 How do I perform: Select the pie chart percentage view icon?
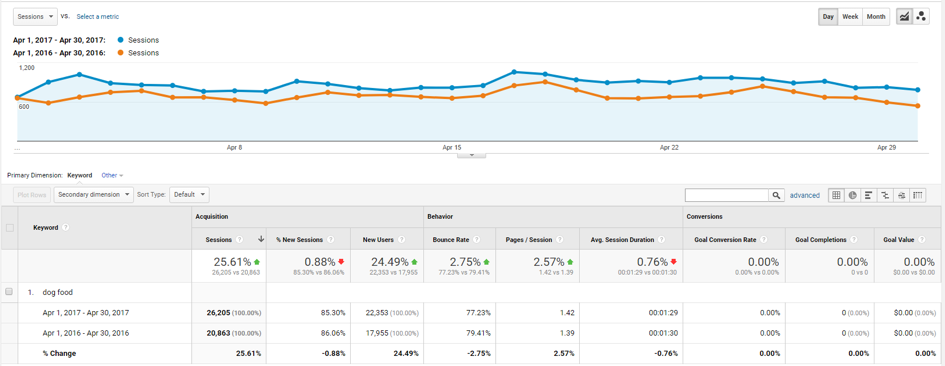coord(853,195)
